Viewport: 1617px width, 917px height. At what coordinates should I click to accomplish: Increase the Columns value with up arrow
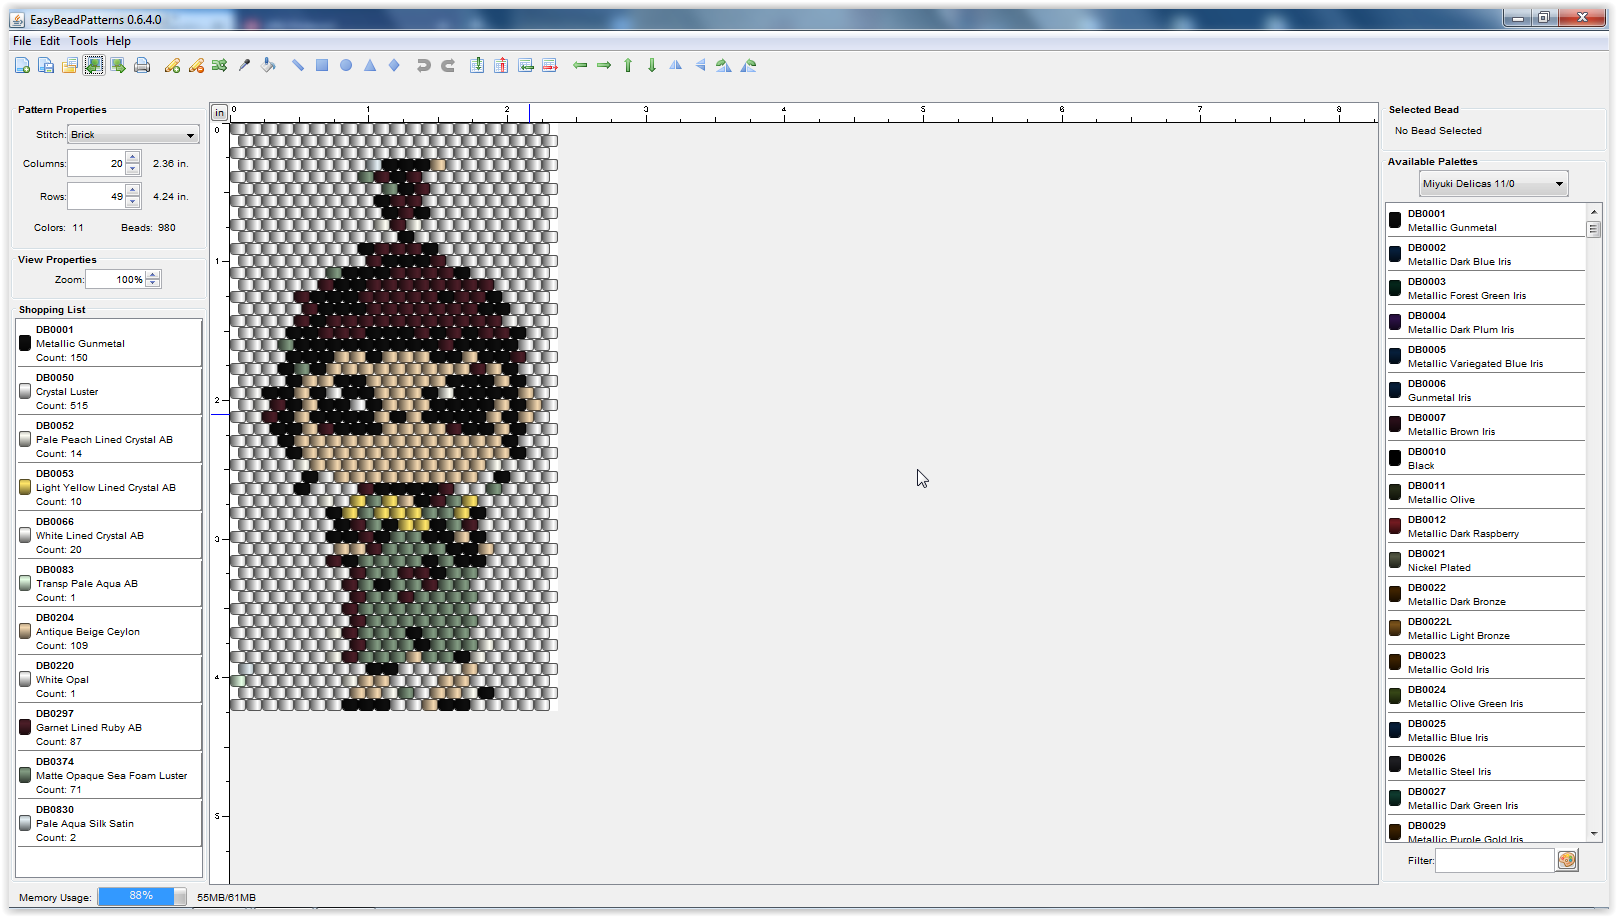pos(133,158)
